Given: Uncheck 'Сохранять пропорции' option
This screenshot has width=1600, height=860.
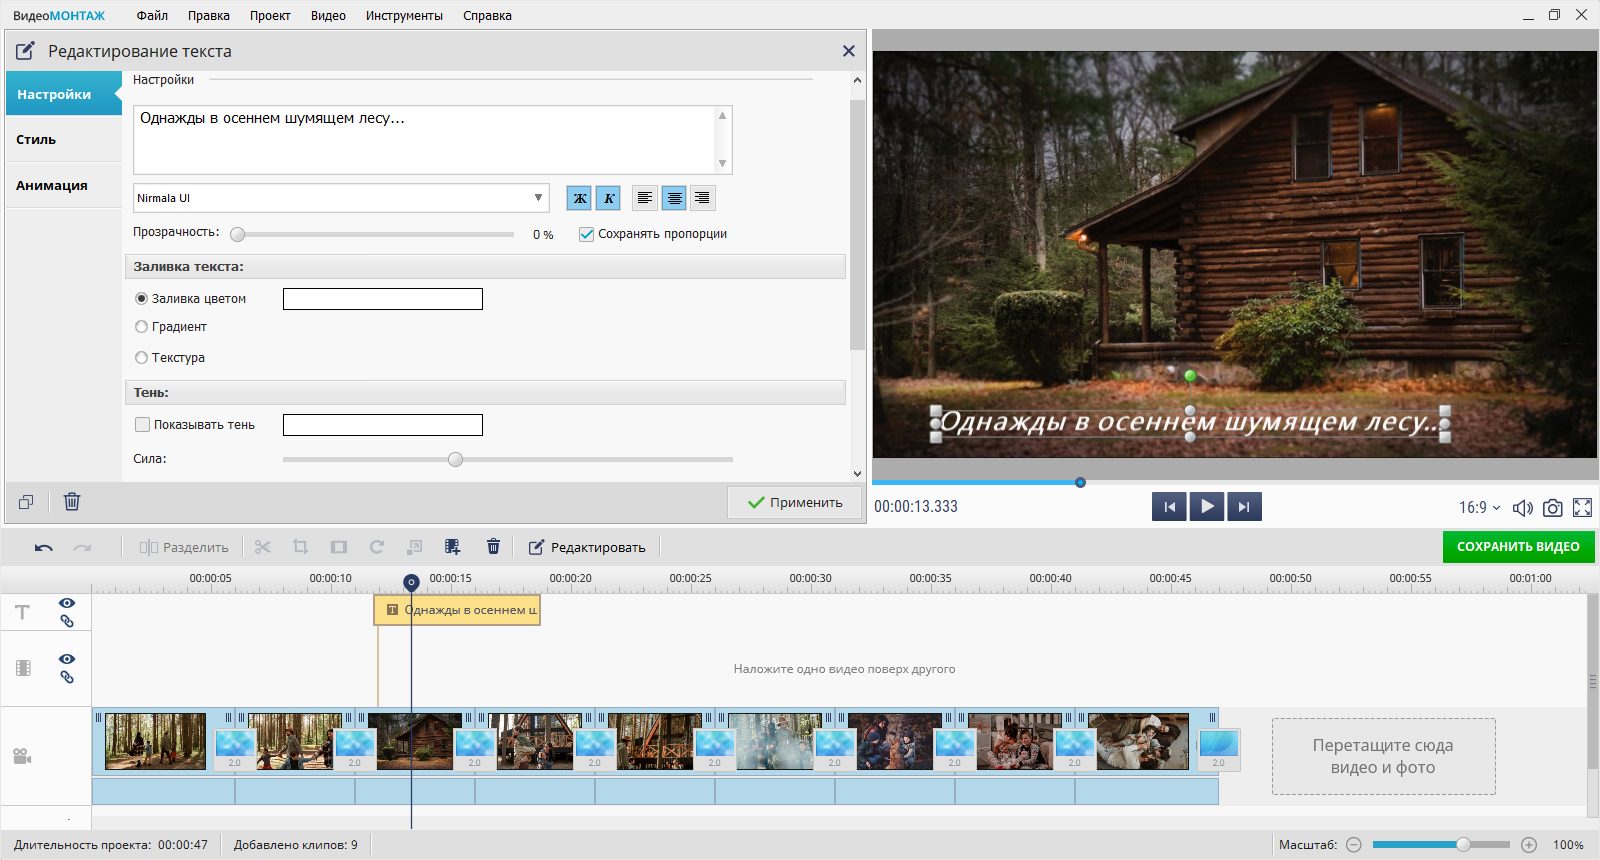Looking at the screenshot, I should coord(587,234).
